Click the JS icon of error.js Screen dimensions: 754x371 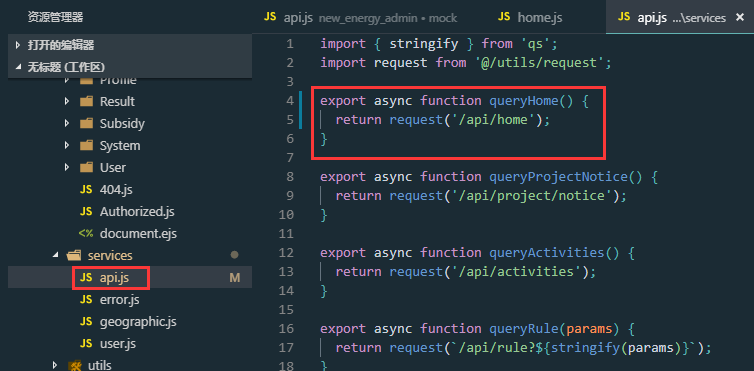click(x=86, y=300)
